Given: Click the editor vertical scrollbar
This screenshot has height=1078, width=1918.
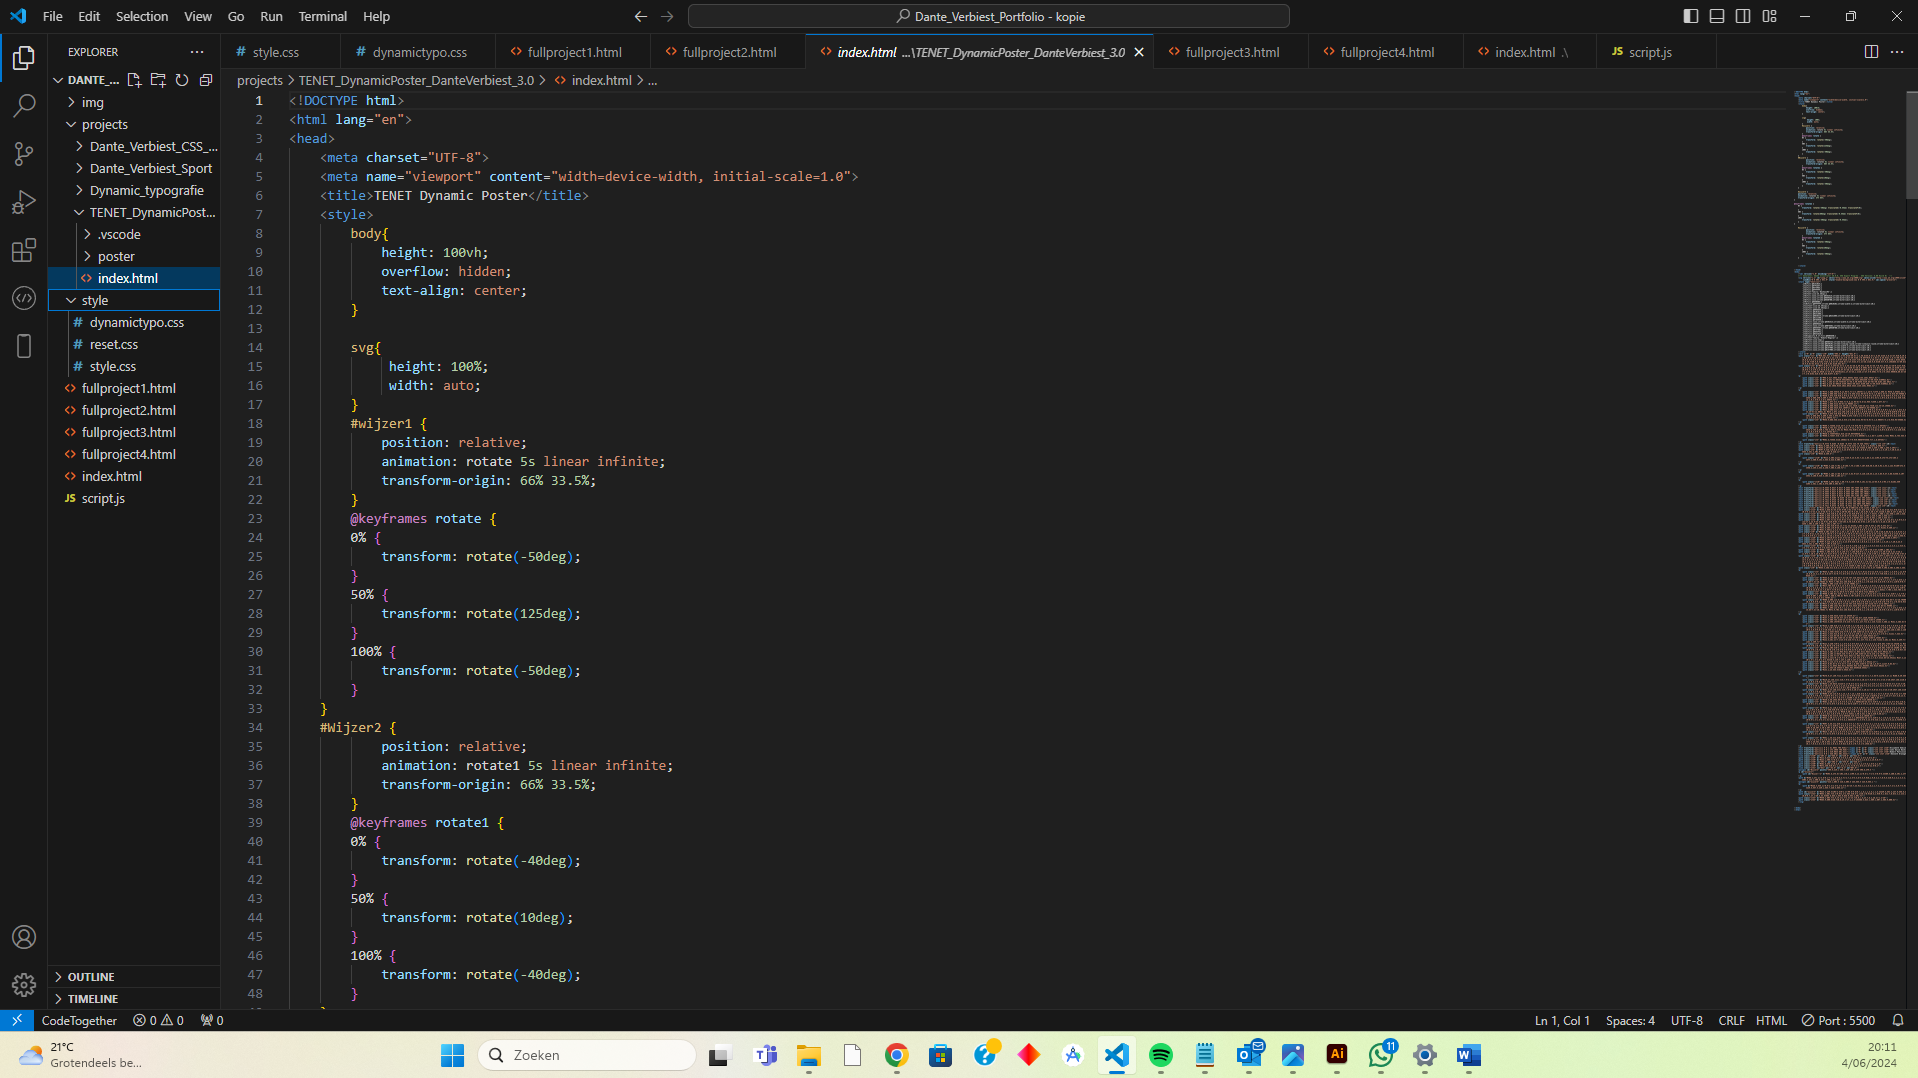Looking at the screenshot, I should [1912, 145].
